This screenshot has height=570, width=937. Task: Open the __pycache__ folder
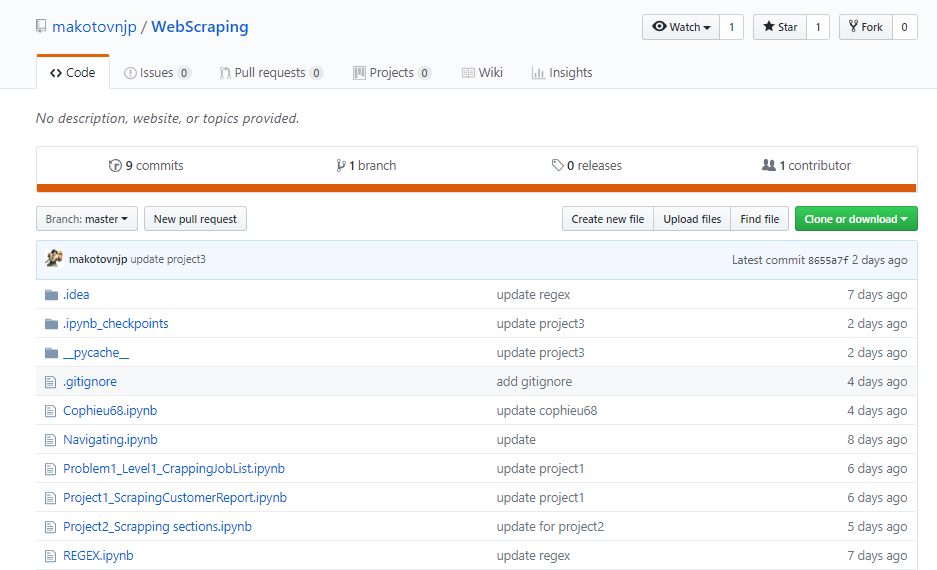pos(96,353)
